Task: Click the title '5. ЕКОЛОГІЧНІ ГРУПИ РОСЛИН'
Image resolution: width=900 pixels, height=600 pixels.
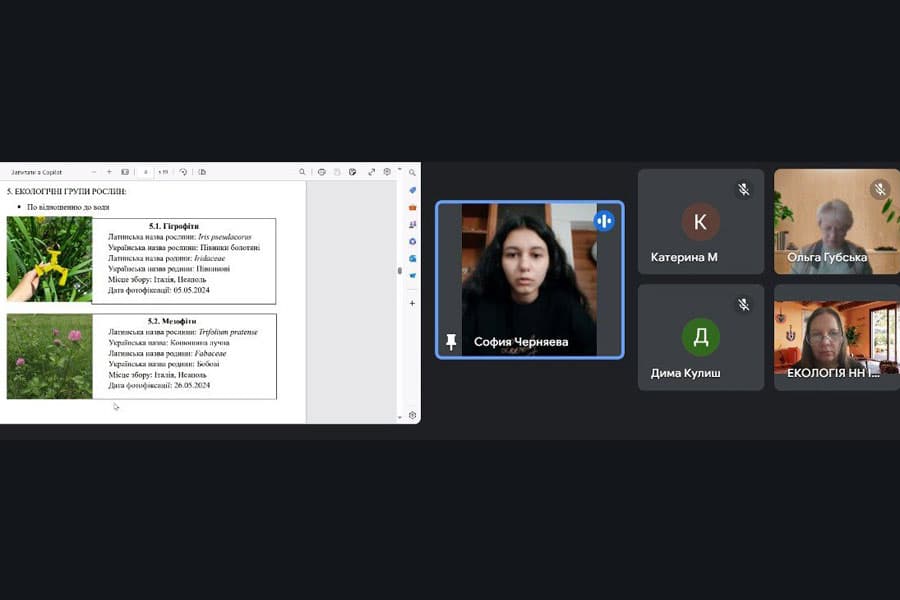Action: tap(66, 191)
